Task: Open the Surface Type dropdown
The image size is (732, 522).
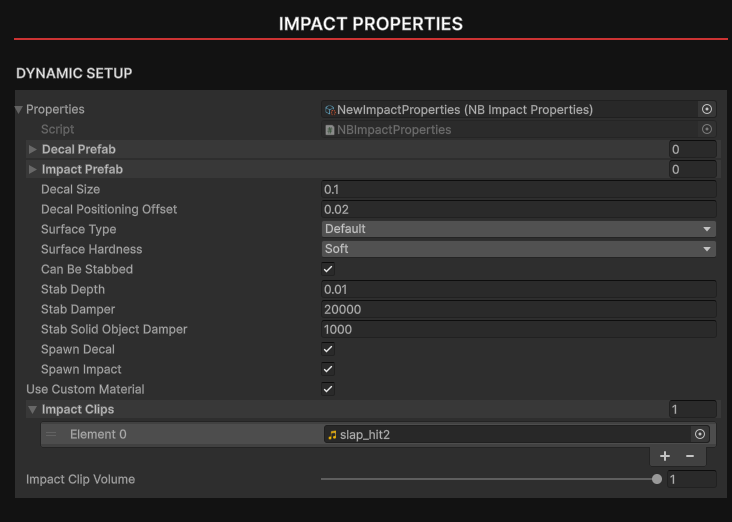Action: [518, 229]
